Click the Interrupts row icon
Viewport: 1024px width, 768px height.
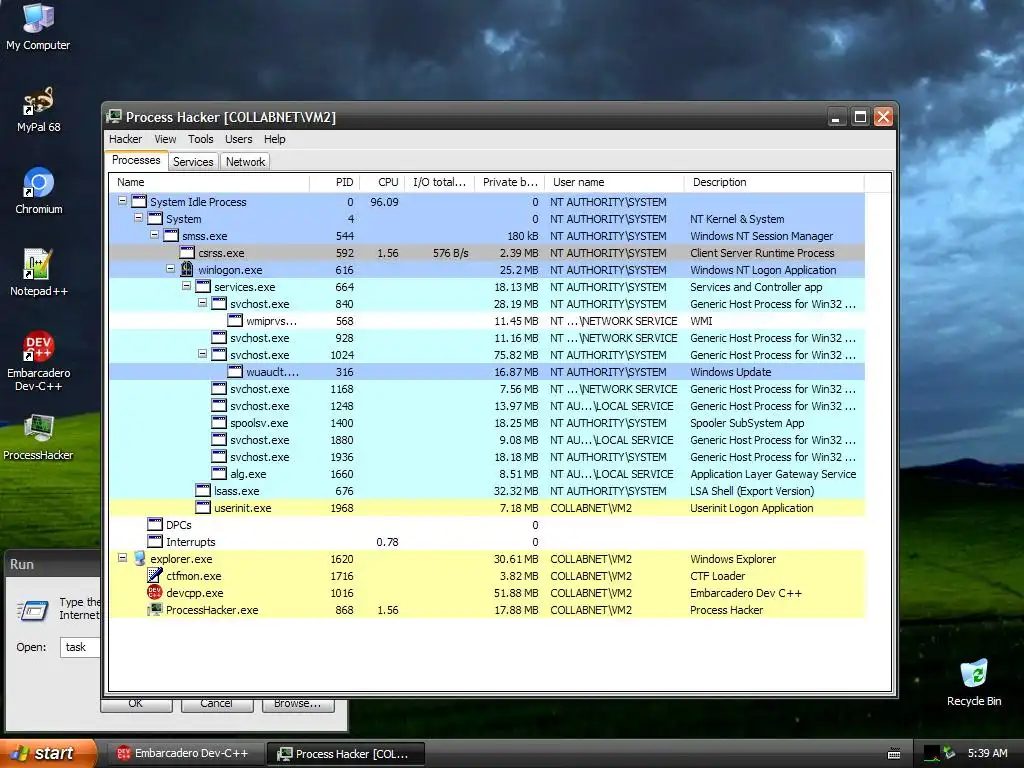pos(155,541)
